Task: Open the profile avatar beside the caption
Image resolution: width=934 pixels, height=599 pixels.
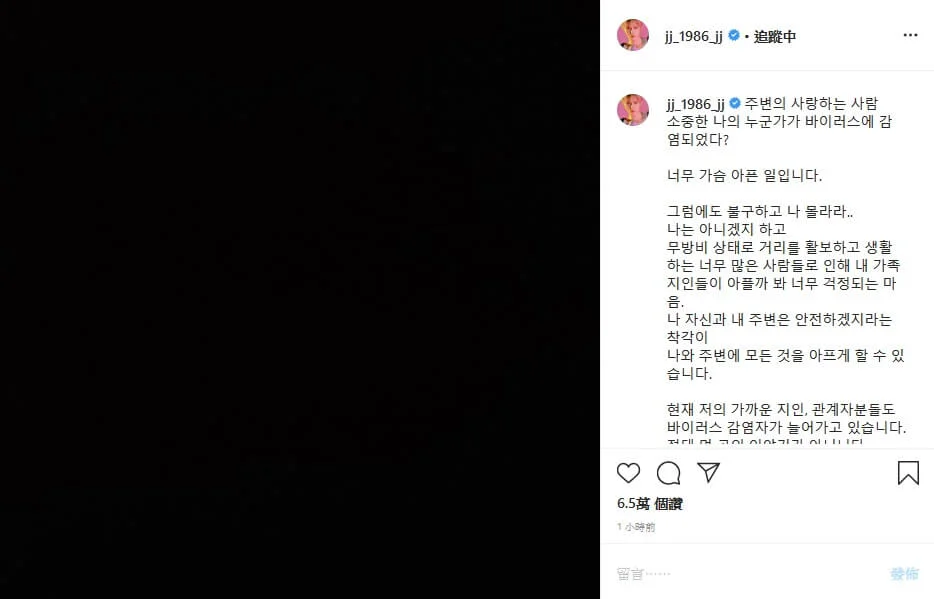Action: click(633, 110)
